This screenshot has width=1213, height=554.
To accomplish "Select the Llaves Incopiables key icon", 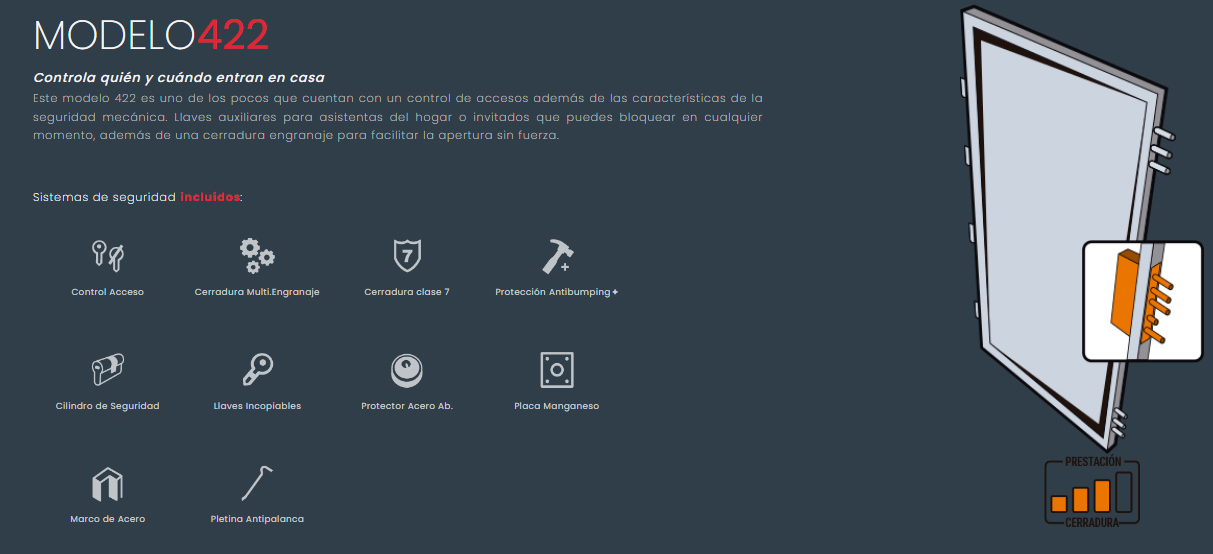I will pos(256,370).
